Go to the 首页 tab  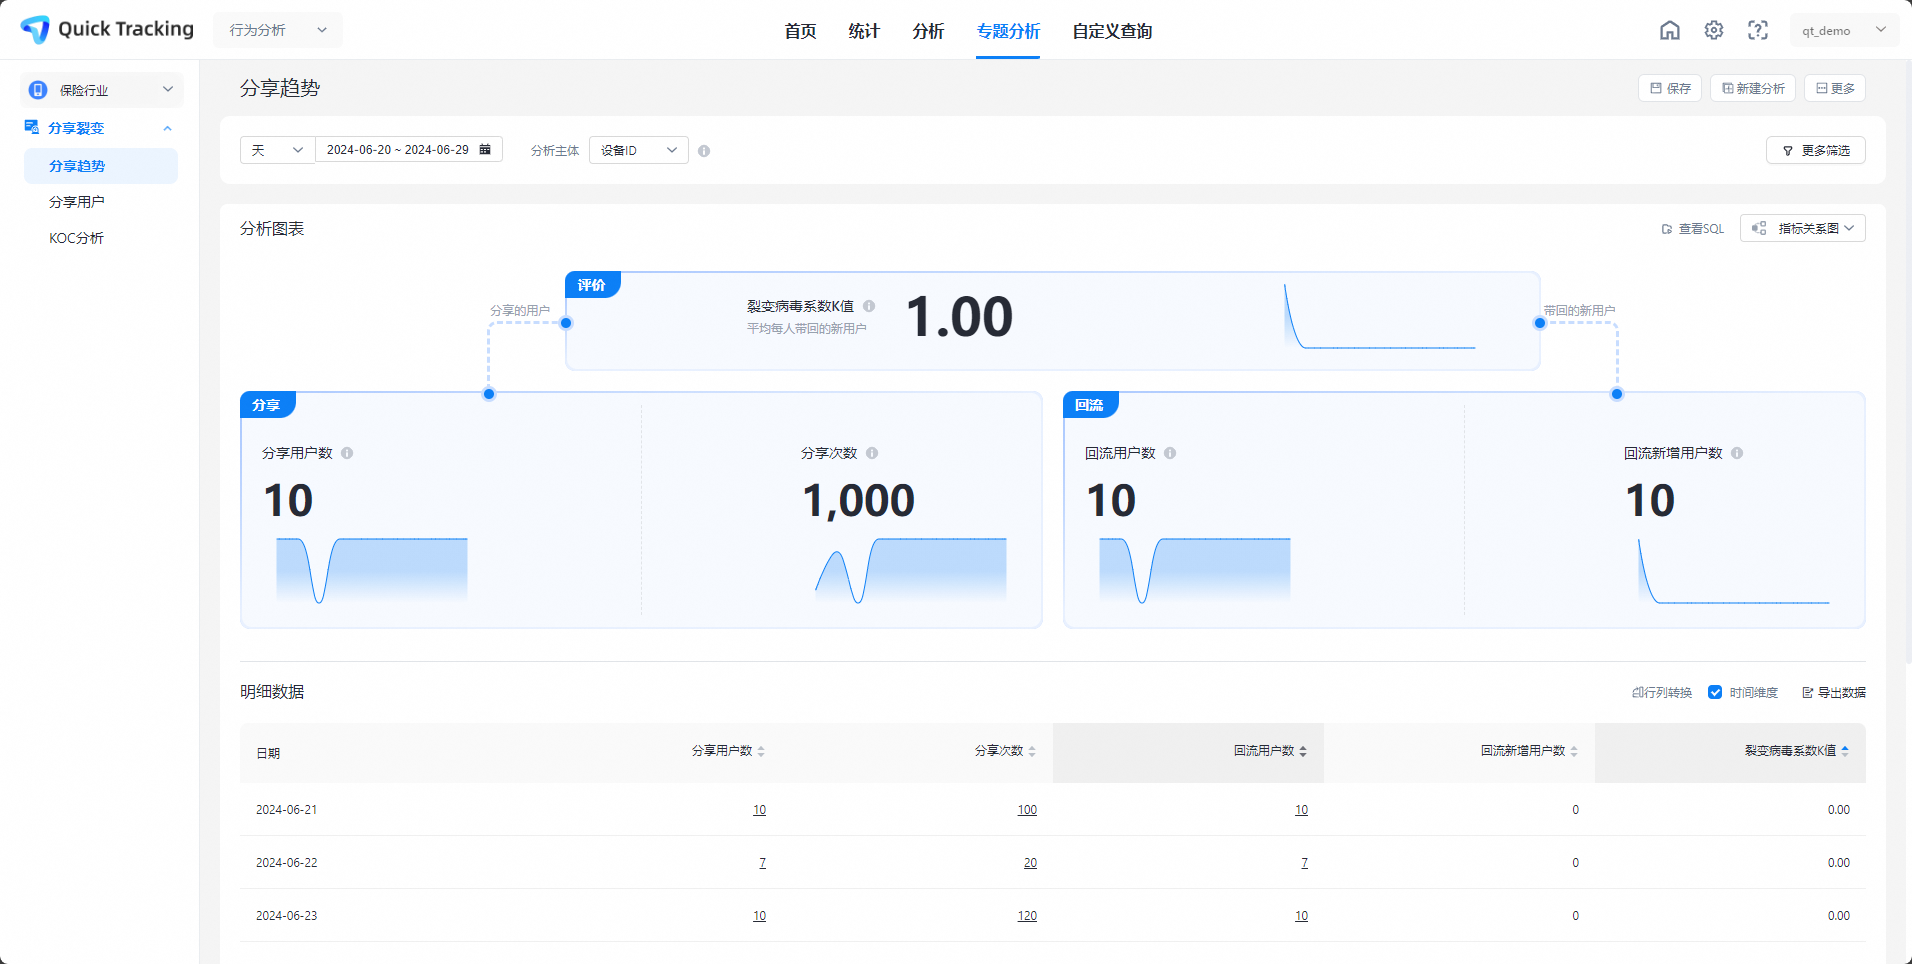(x=800, y=31)
